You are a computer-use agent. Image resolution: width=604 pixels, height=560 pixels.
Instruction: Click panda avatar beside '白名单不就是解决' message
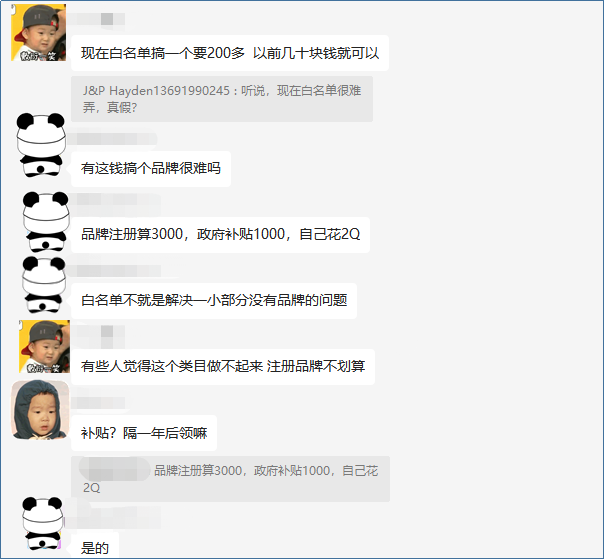coord(44,284)
